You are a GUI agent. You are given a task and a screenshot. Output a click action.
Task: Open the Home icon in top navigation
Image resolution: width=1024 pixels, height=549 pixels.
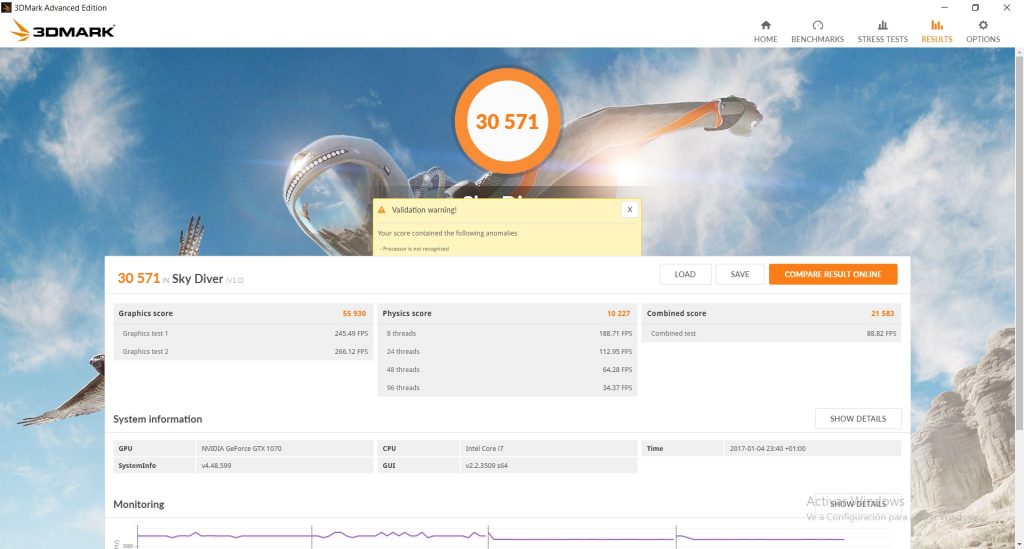(765, 25)
